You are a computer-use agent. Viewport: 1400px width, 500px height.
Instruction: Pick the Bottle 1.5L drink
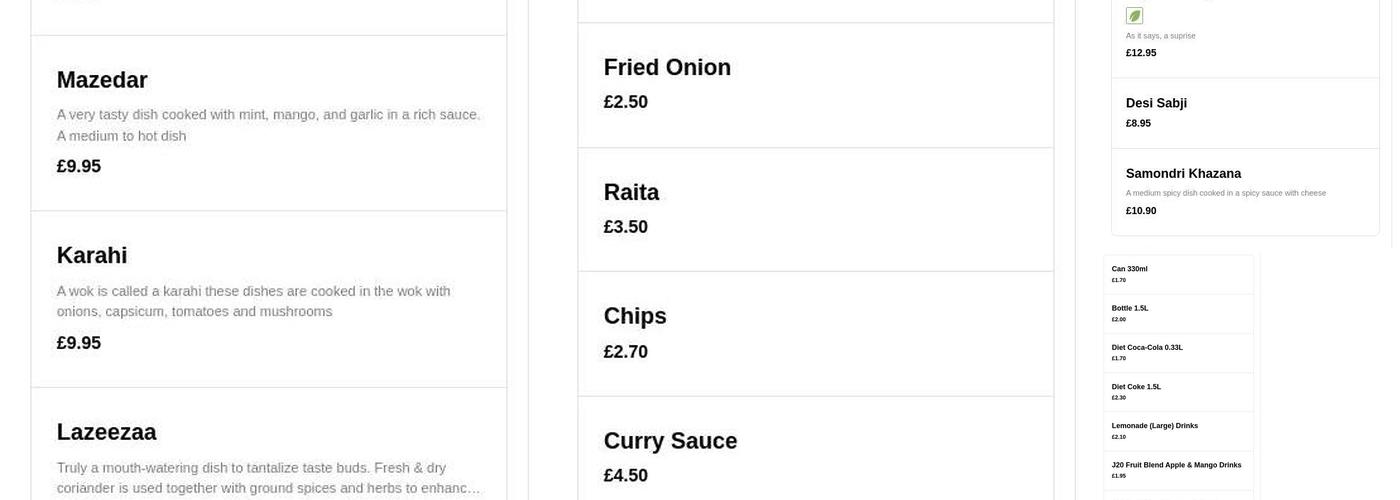1130,308
